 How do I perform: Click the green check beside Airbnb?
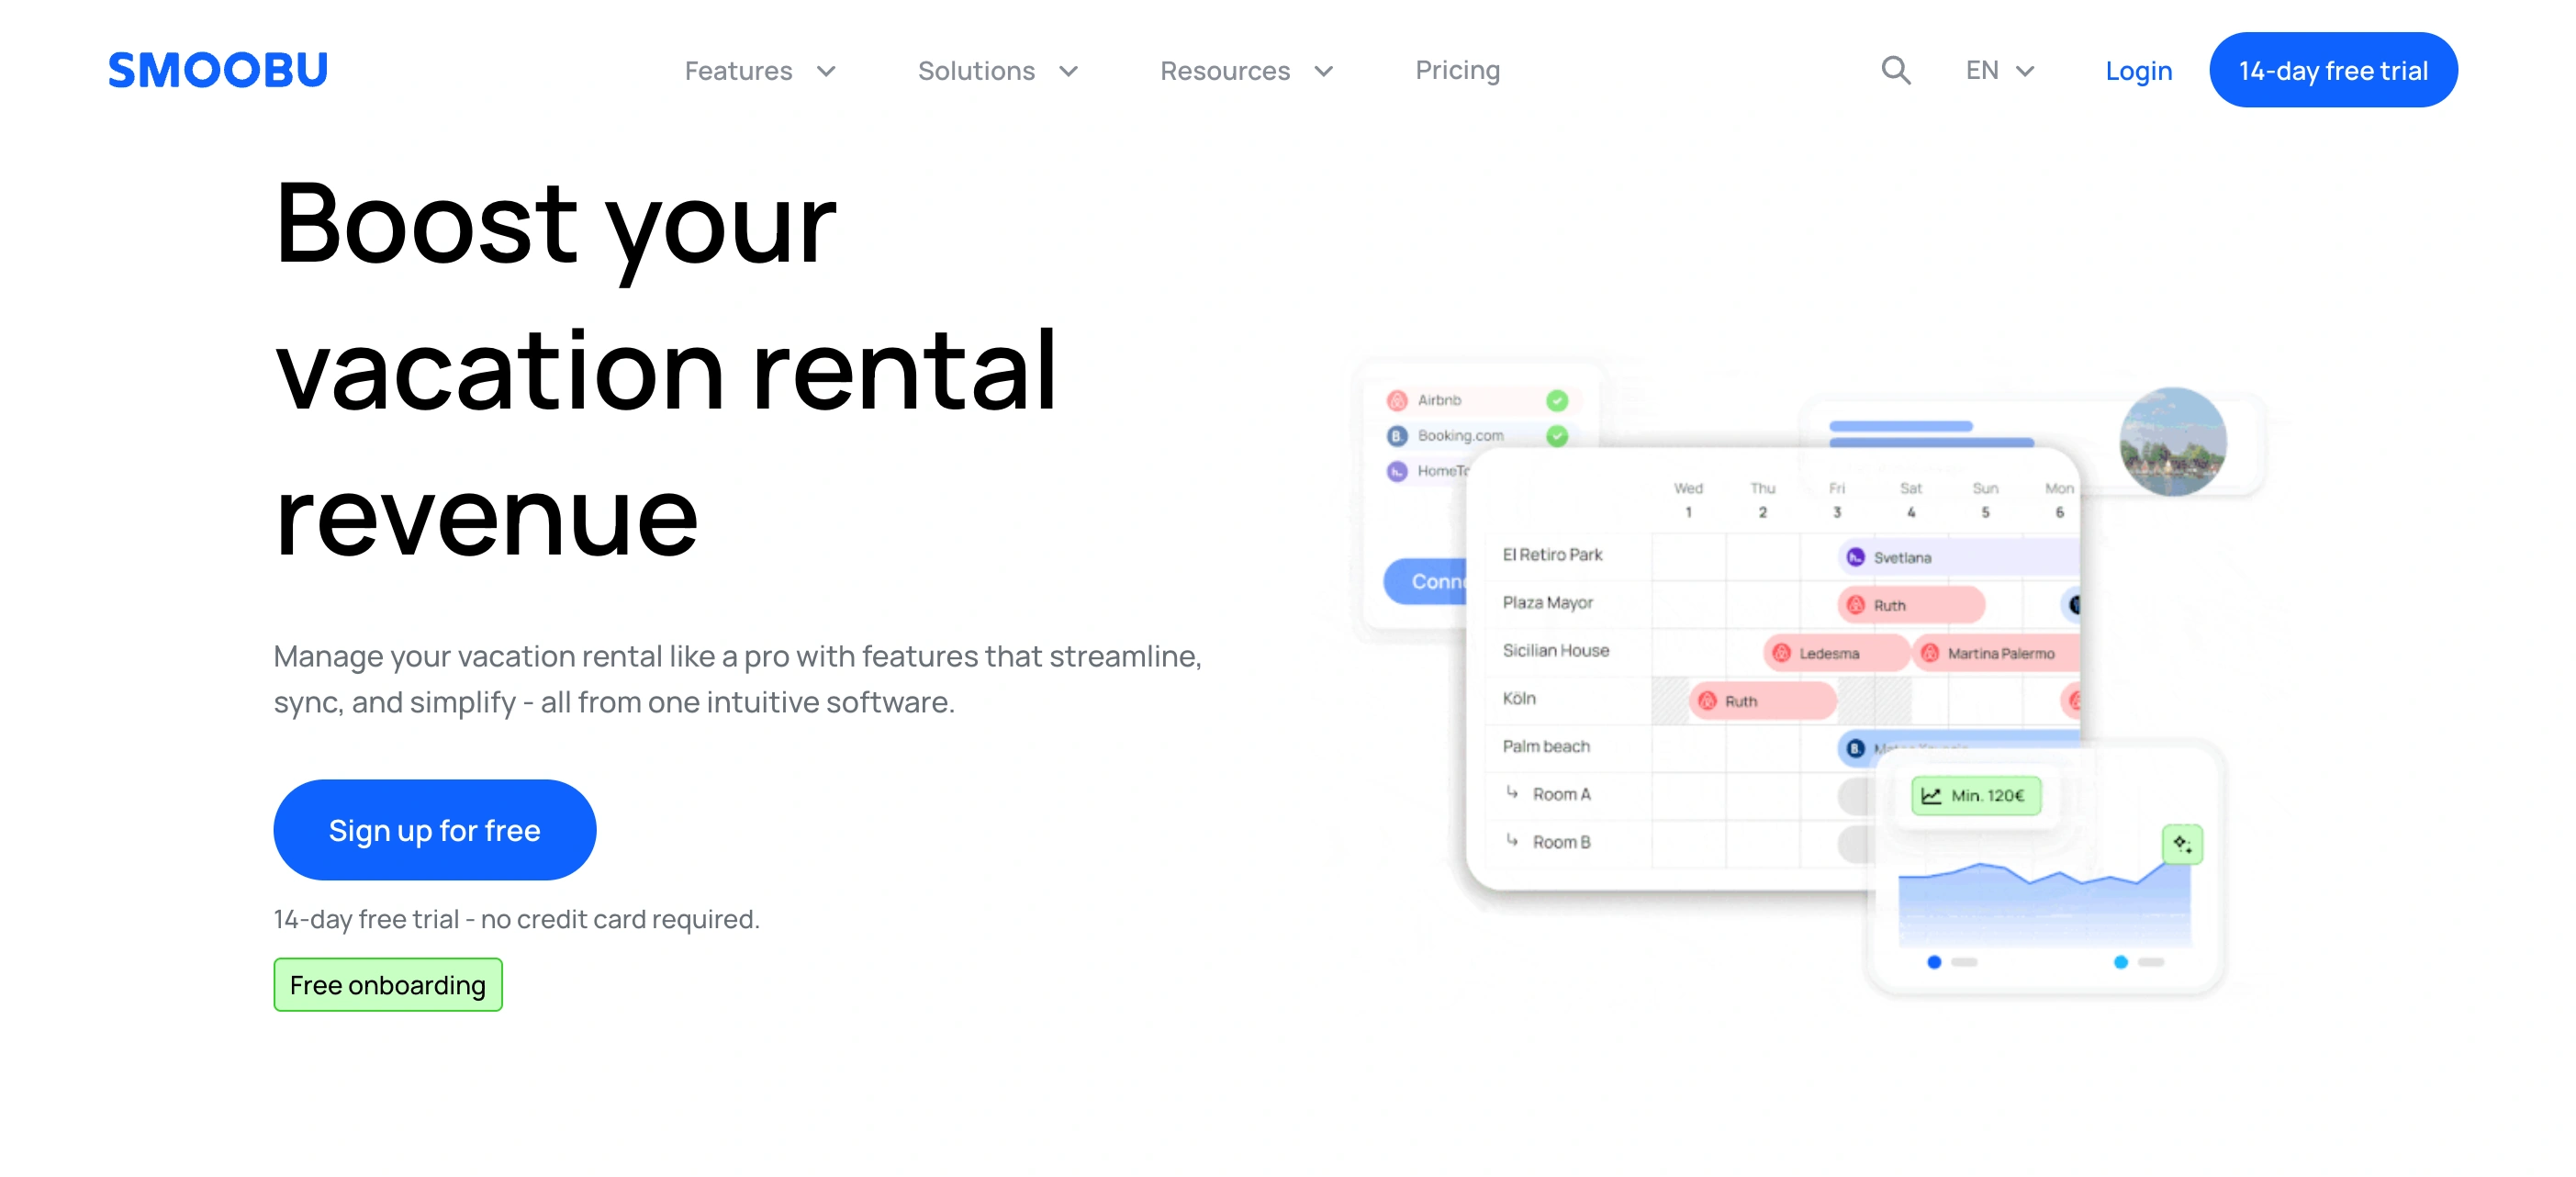(x=1557, y=400)
